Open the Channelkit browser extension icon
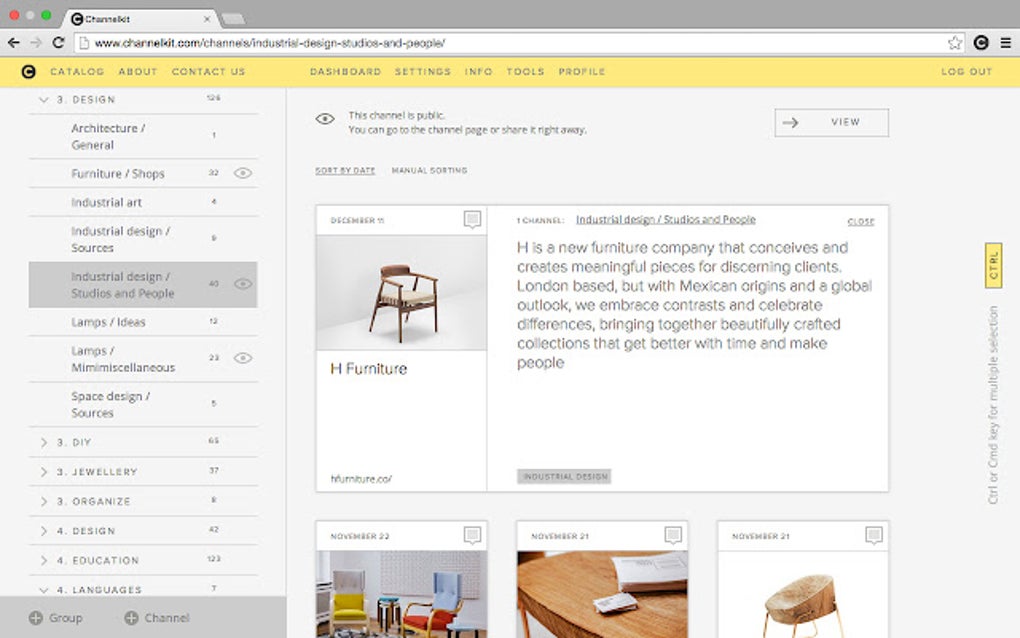Image resolution: width=1020 pixels, height=638 pixels. (x=981, y=43)
